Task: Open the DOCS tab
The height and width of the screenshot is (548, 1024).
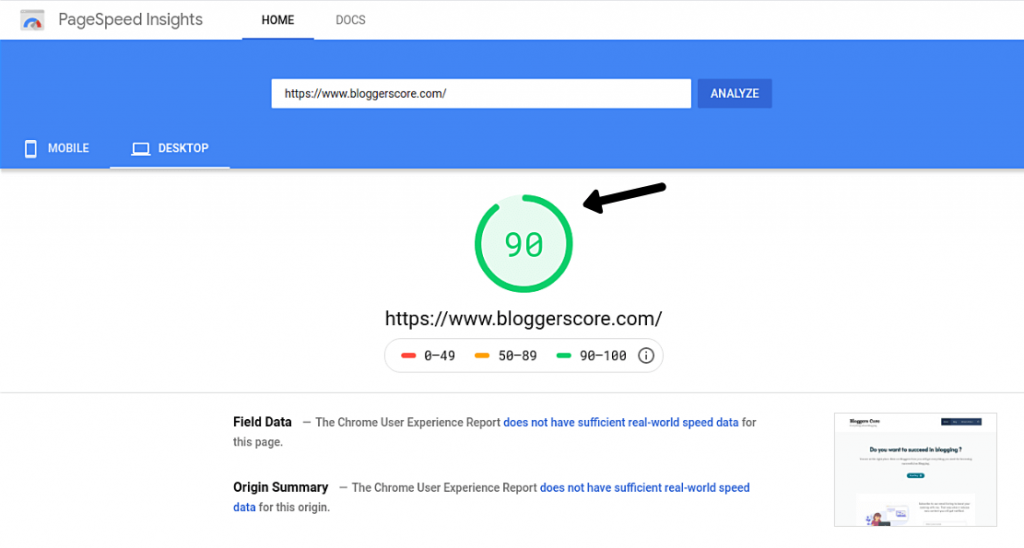Action: [x=350, y=20]
